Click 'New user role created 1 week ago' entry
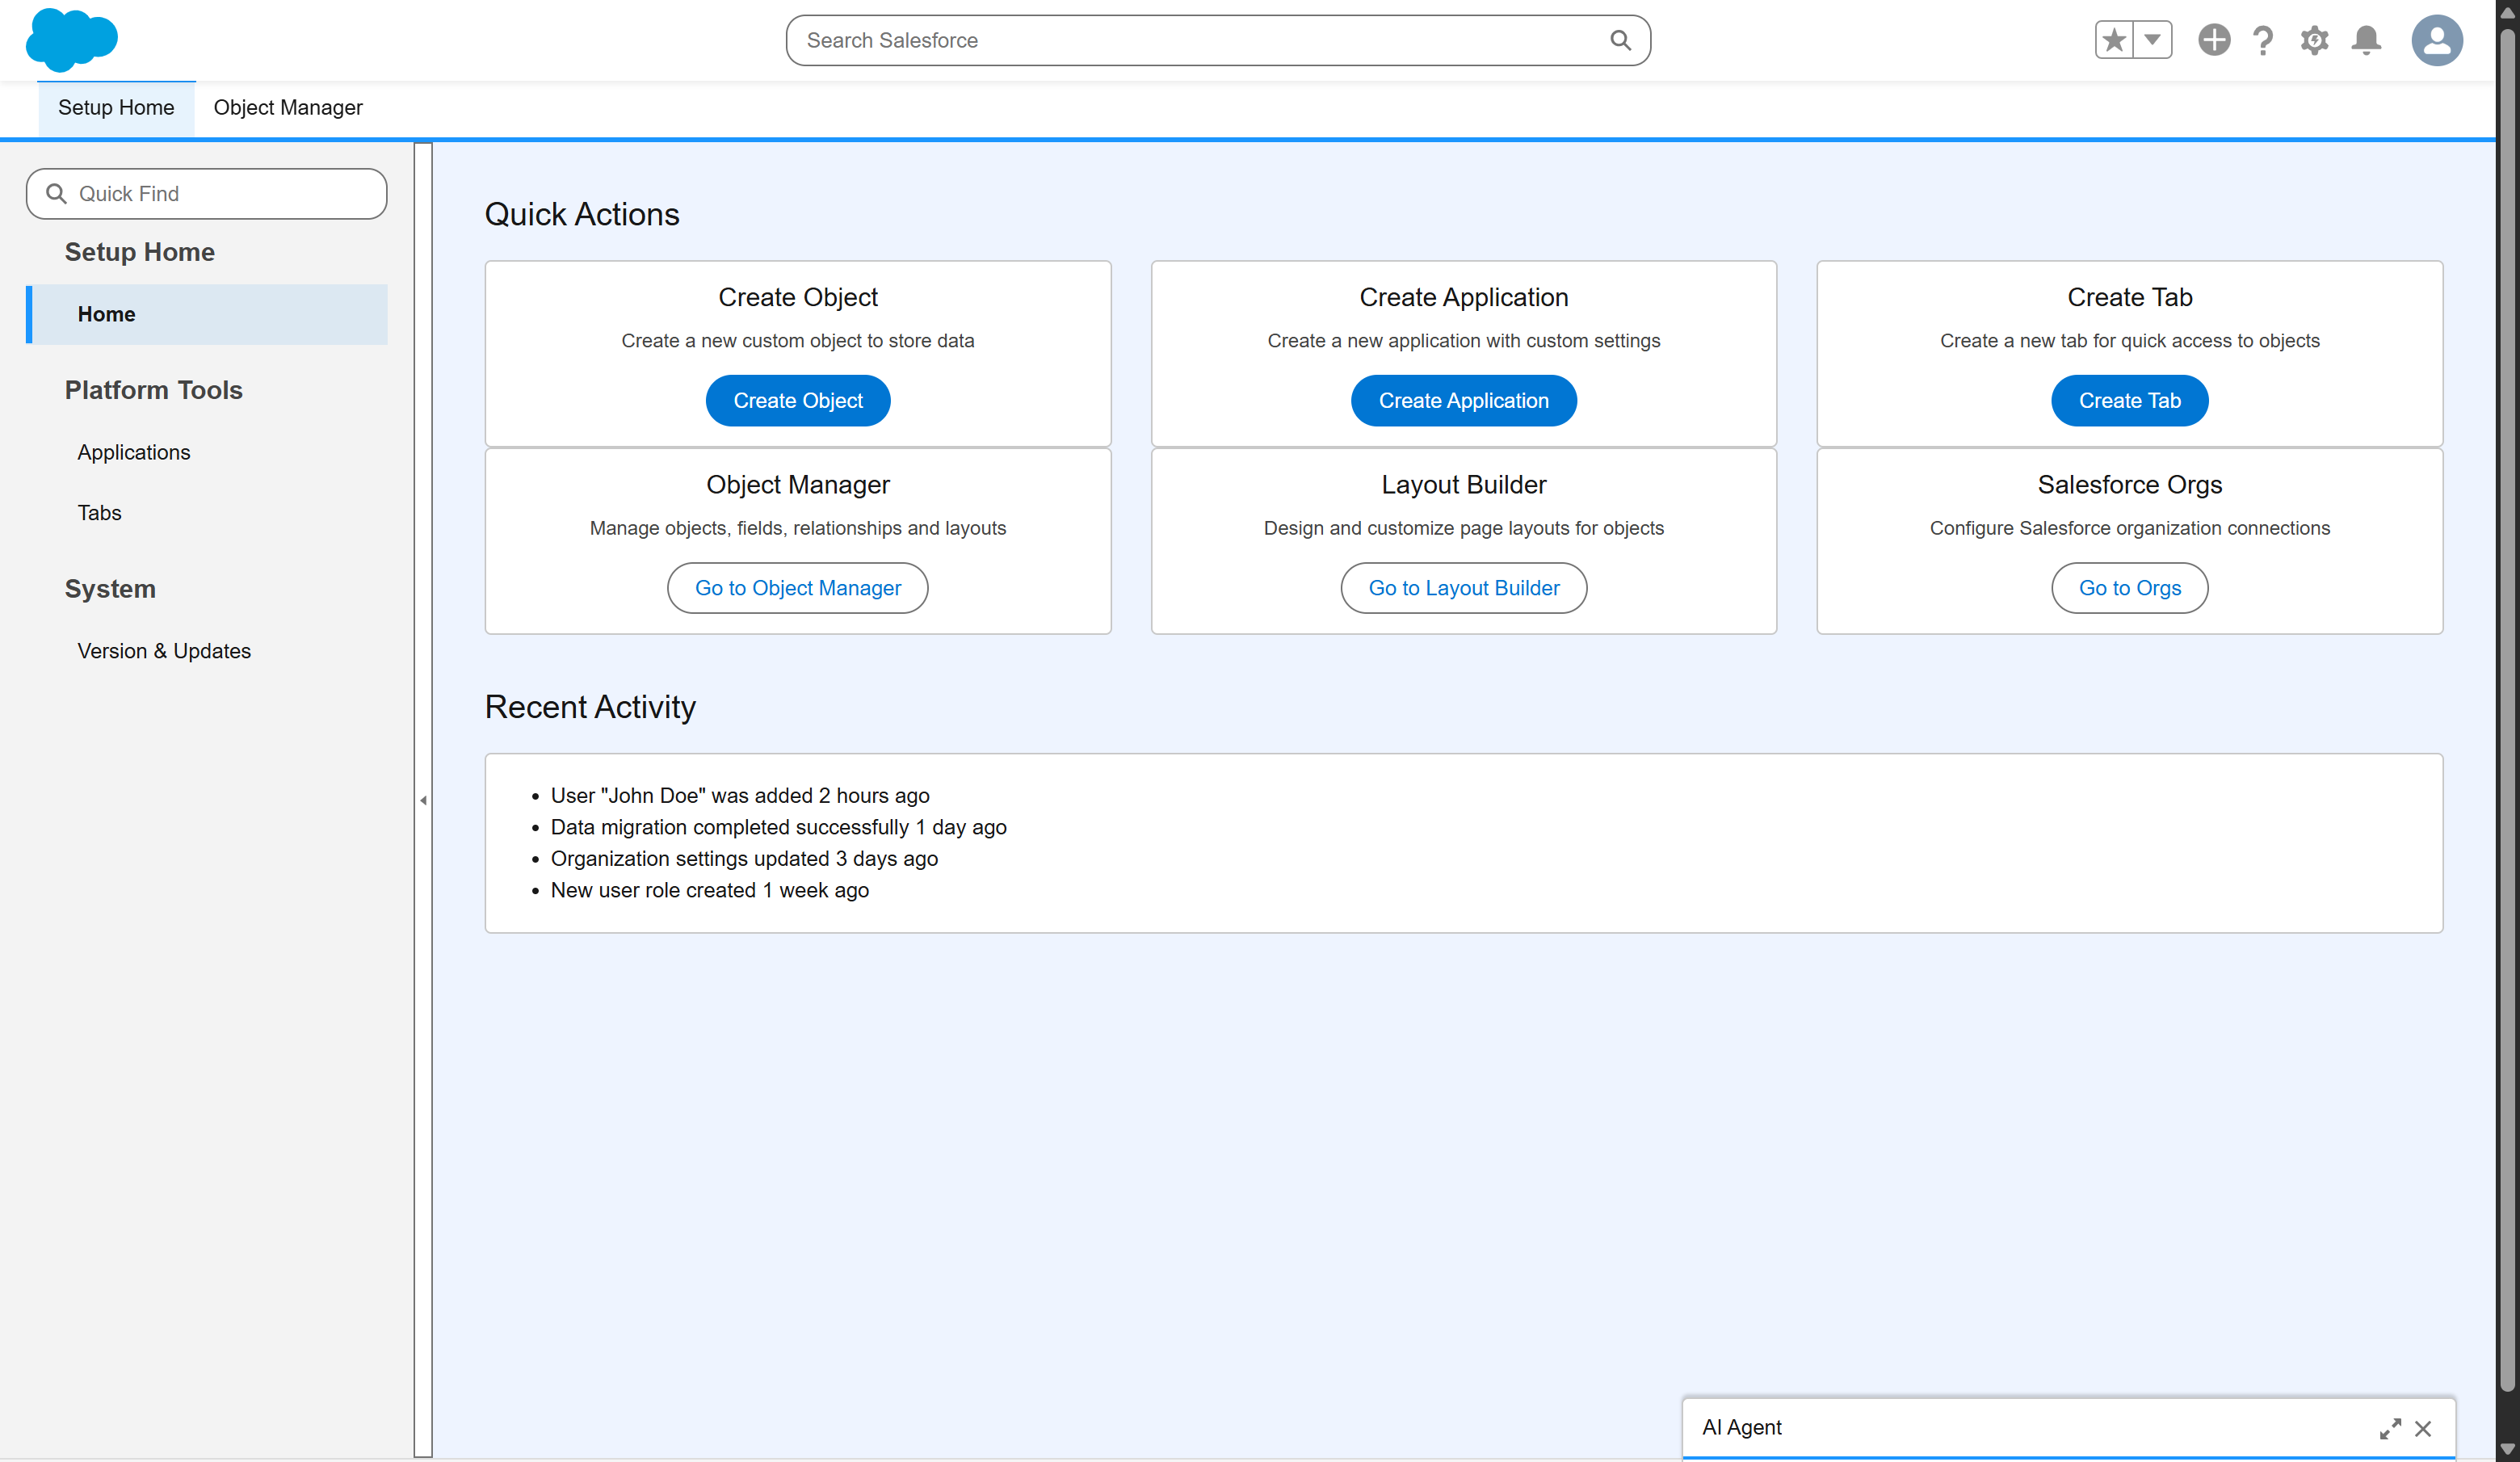 point(710,890)
